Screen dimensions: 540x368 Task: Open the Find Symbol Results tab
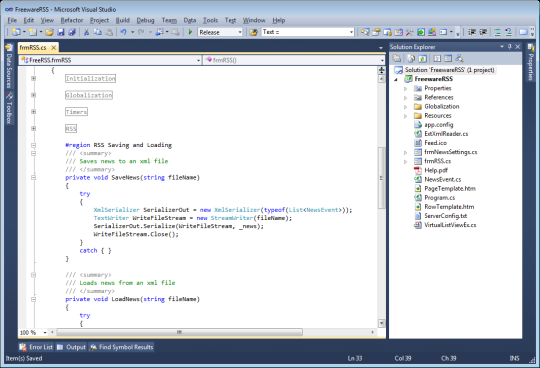tap(121, 347)
